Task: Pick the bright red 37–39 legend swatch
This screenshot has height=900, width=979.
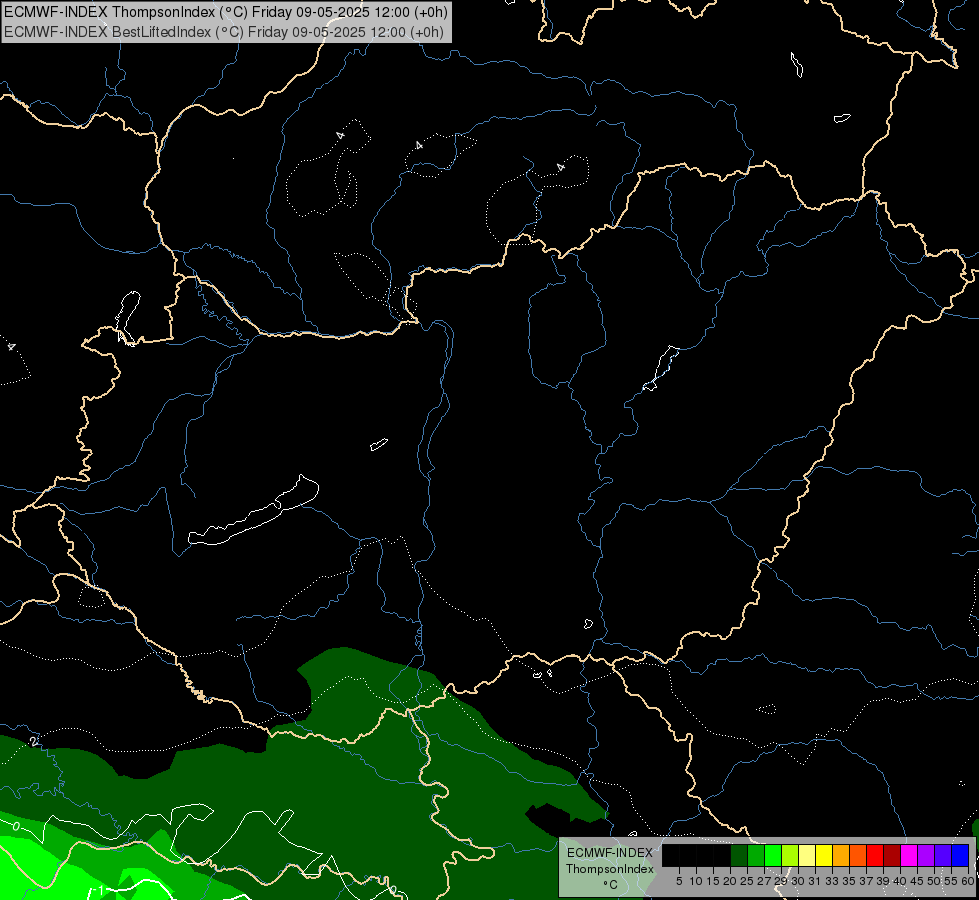Action: [875, 855]
